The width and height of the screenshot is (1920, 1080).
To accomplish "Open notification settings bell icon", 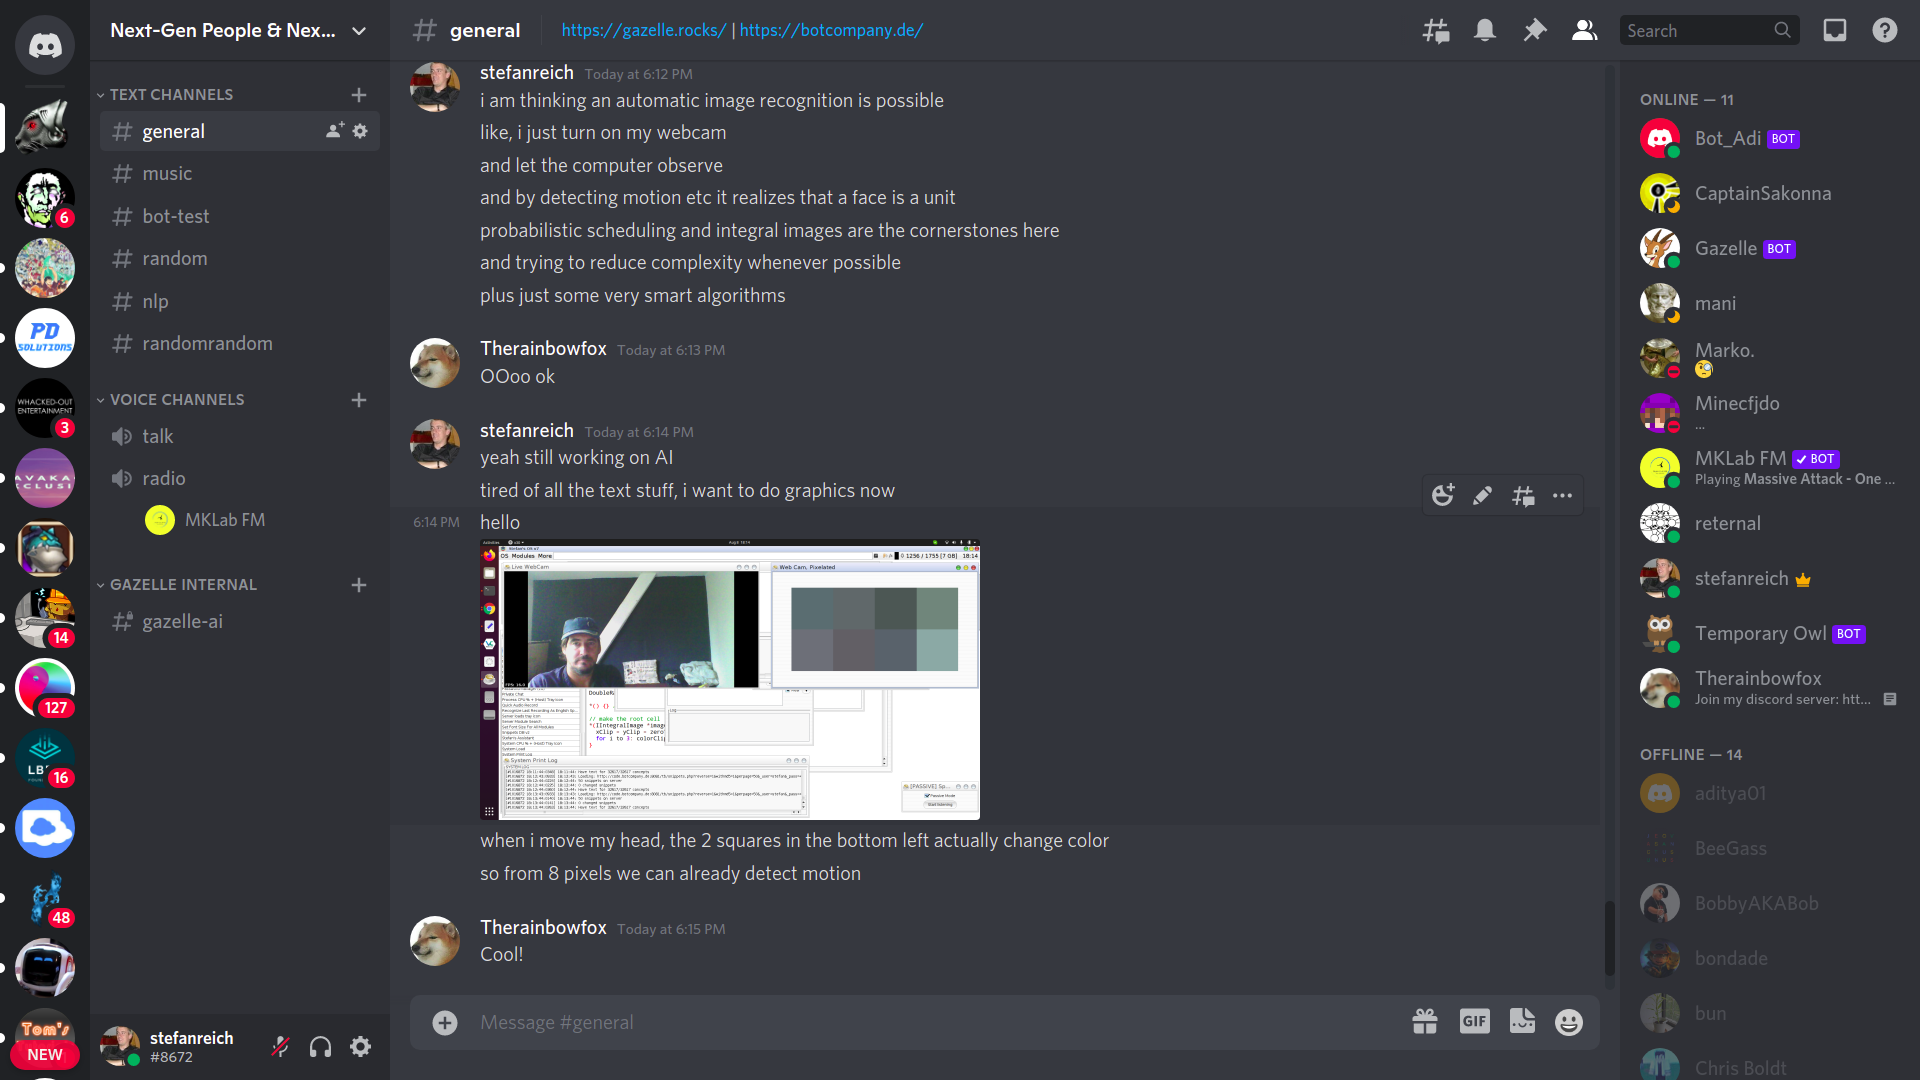I will point(1485,30).
